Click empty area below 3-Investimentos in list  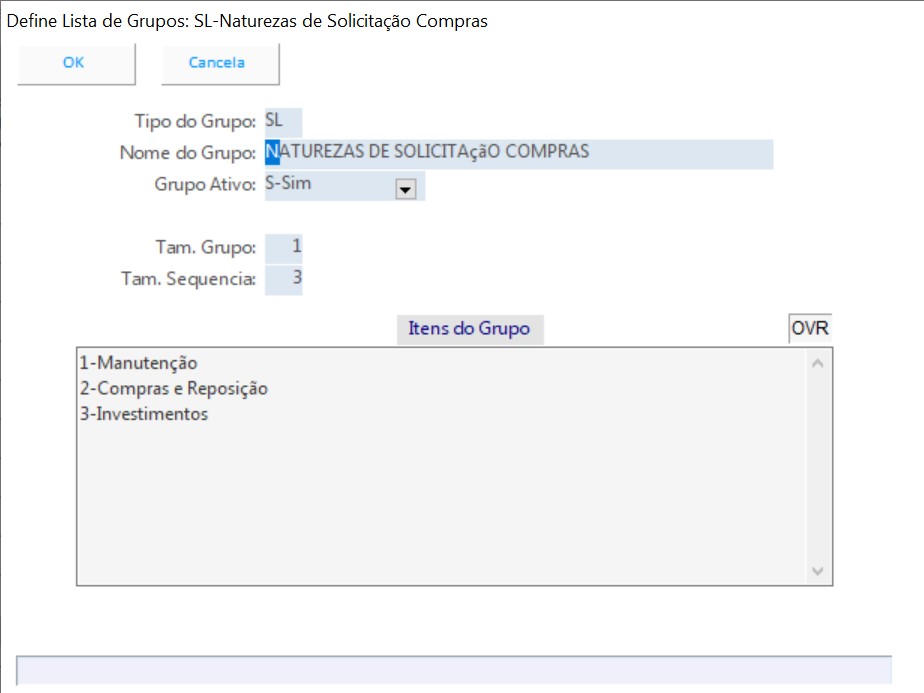click(440, 500)
